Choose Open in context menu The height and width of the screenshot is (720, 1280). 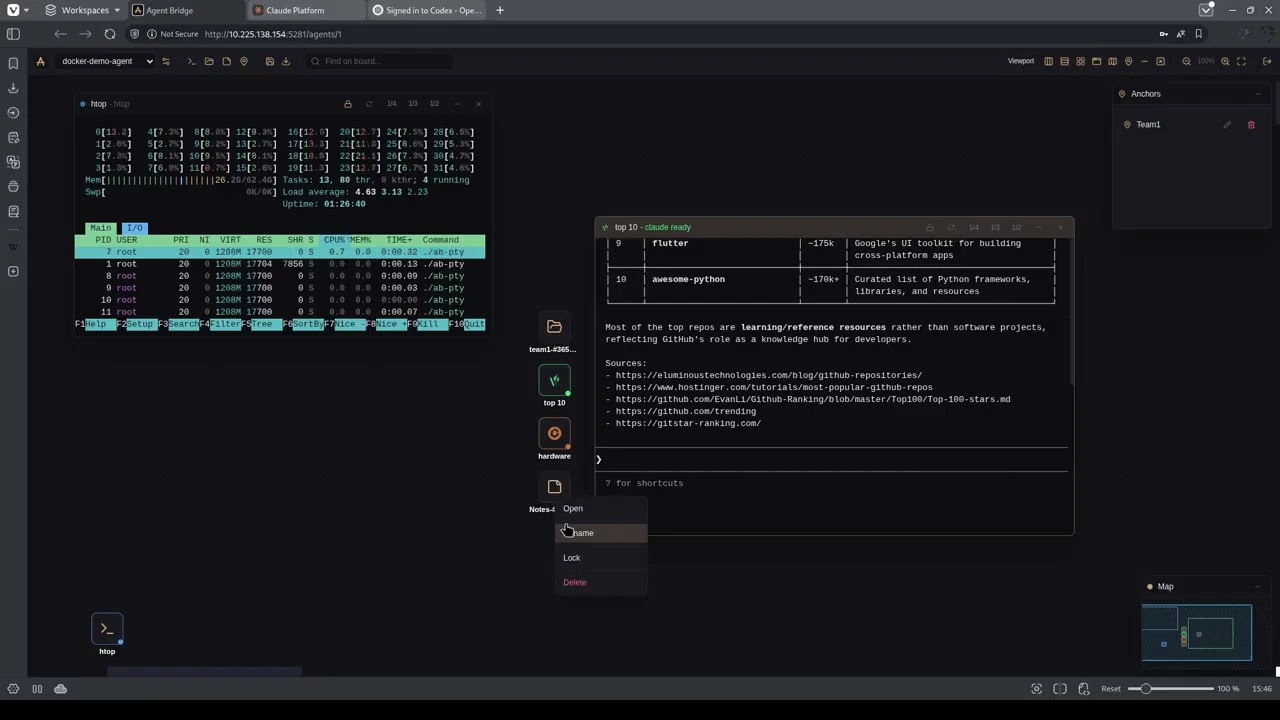tap(601, 508)
